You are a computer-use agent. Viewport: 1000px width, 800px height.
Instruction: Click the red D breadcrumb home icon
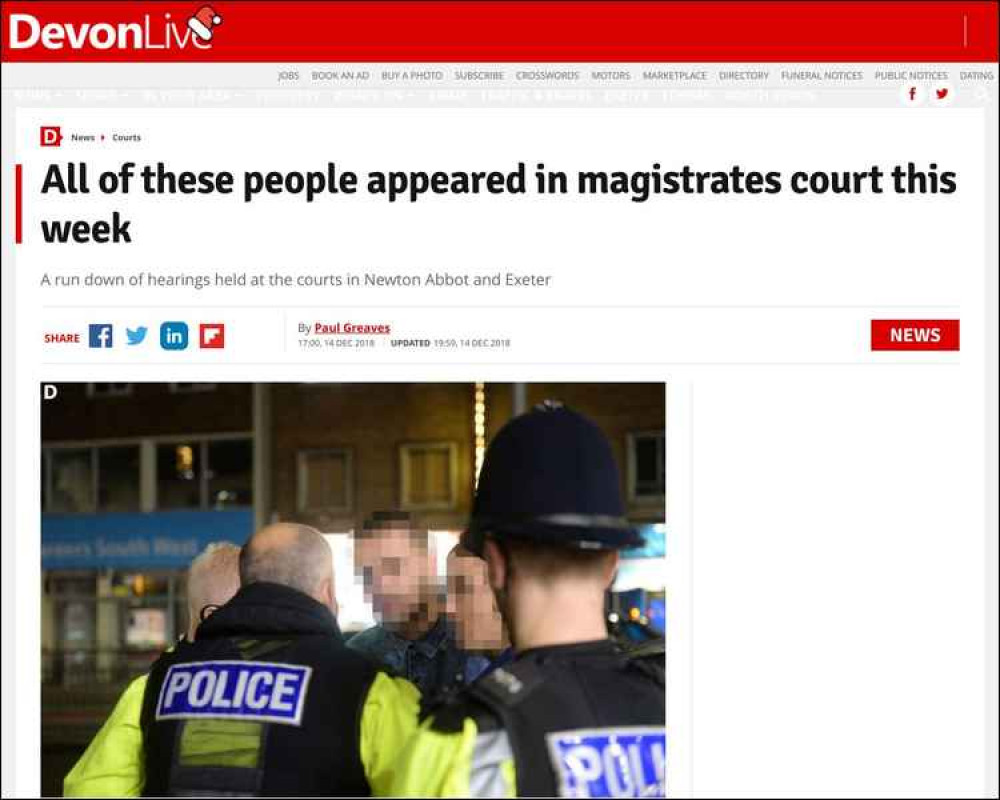(50, 137)
